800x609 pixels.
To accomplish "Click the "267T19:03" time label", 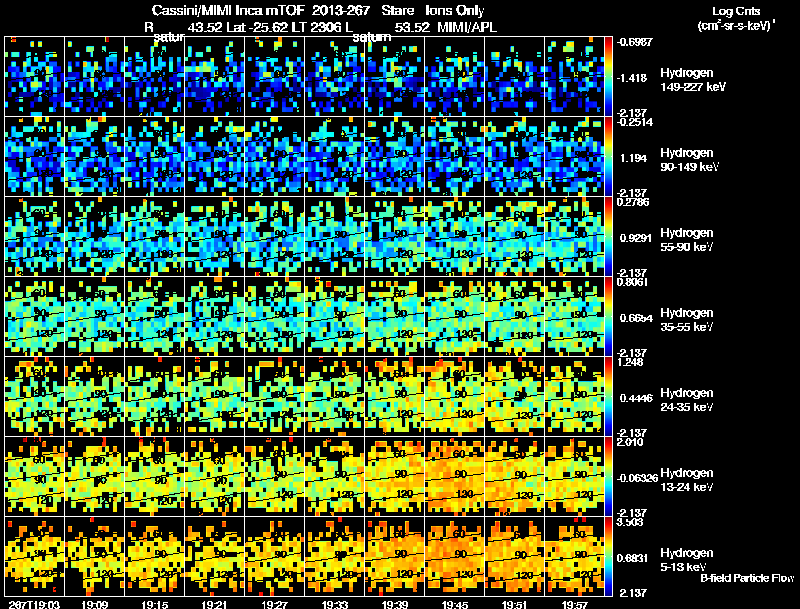I will tap(34, 604).
